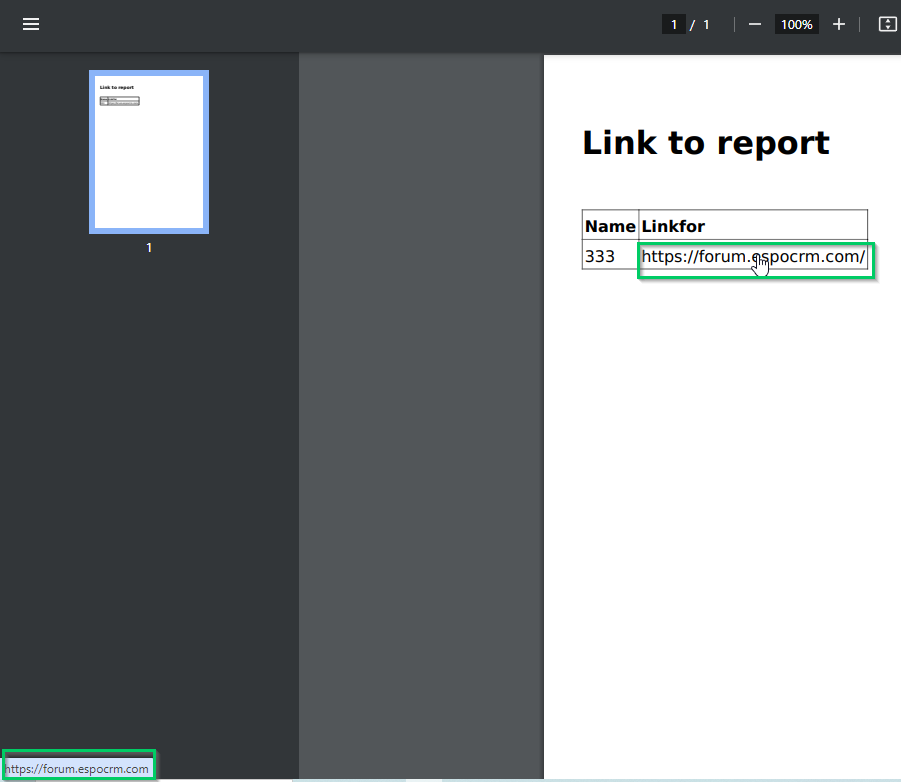
Task: Click the 100% zoom level field
Action: 796,24
